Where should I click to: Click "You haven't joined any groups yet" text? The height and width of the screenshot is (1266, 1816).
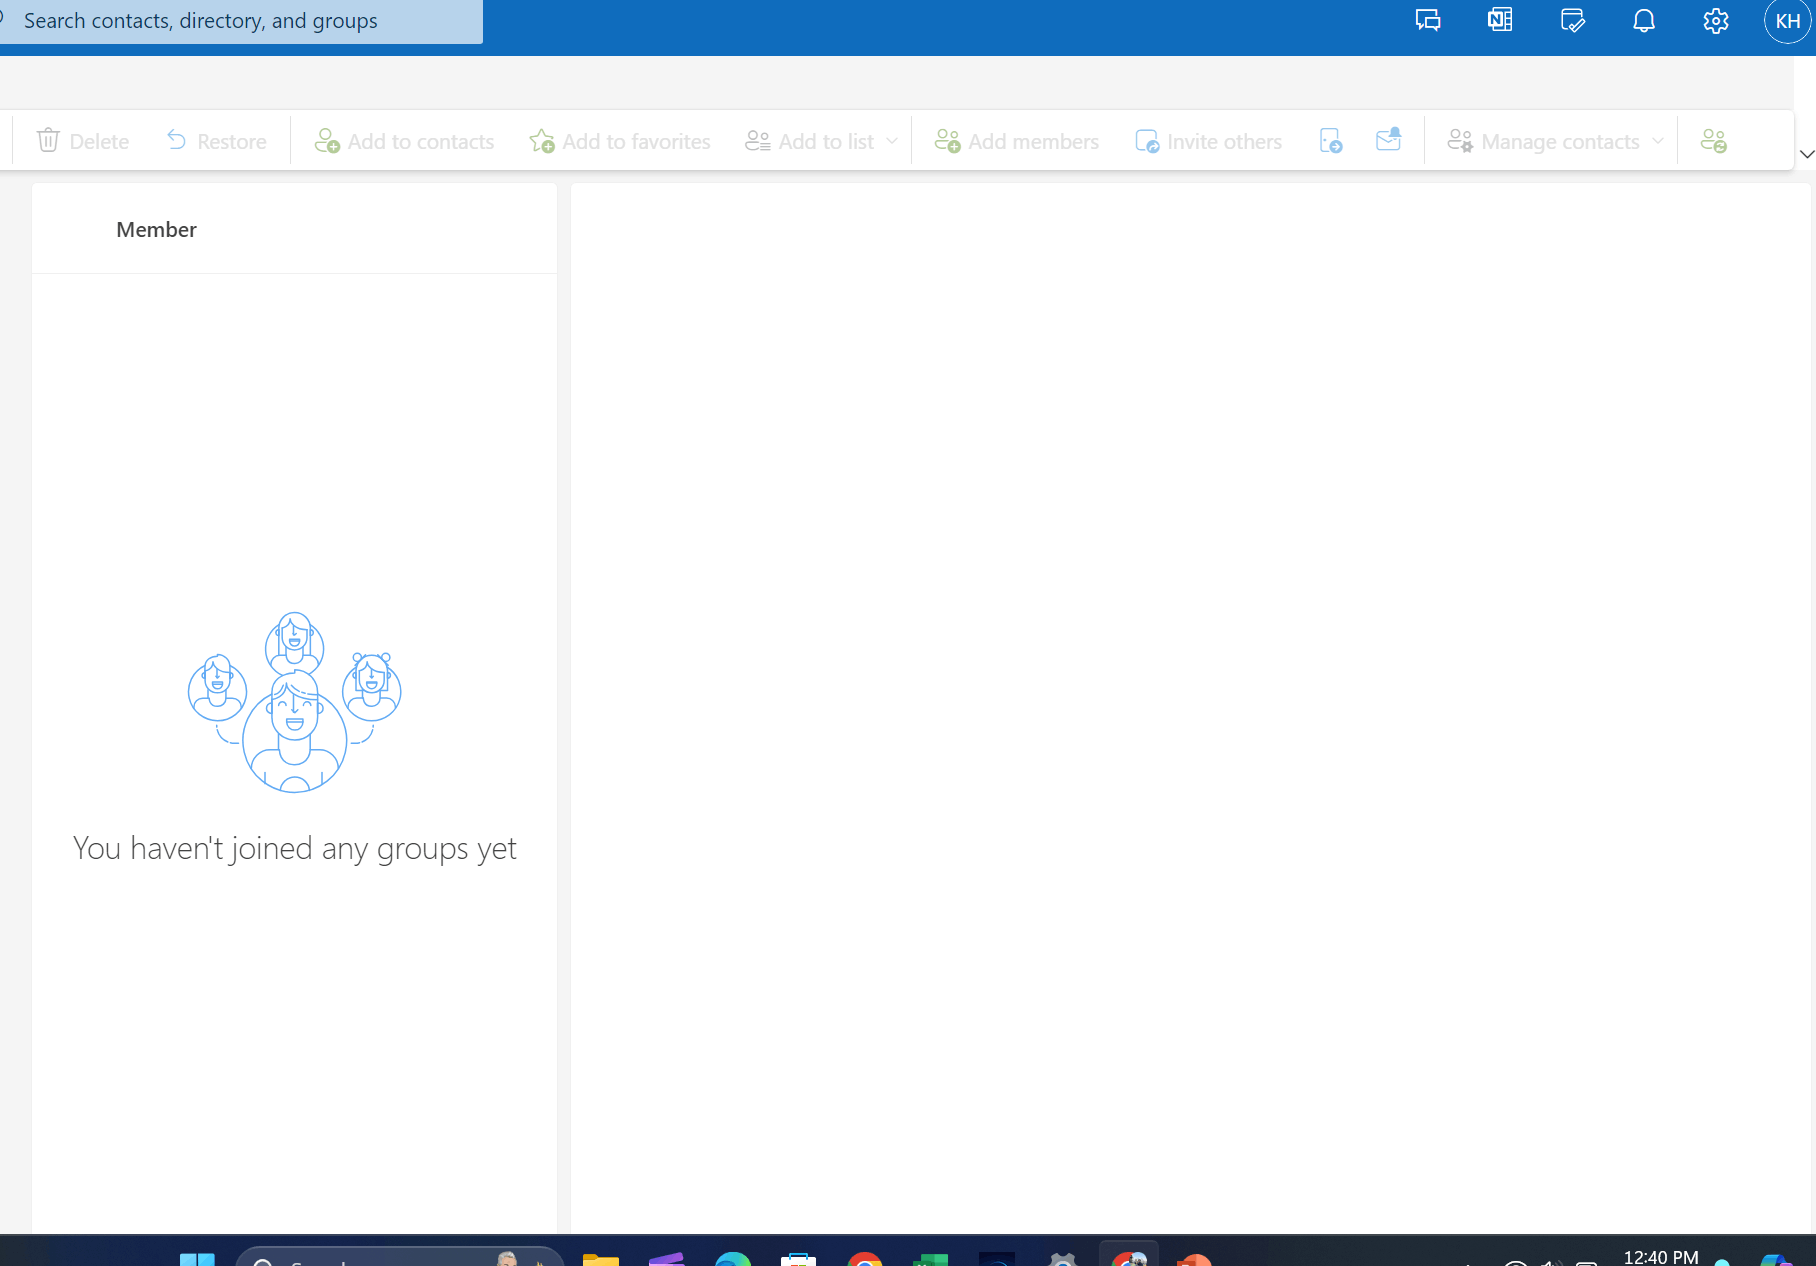point(294,848)
